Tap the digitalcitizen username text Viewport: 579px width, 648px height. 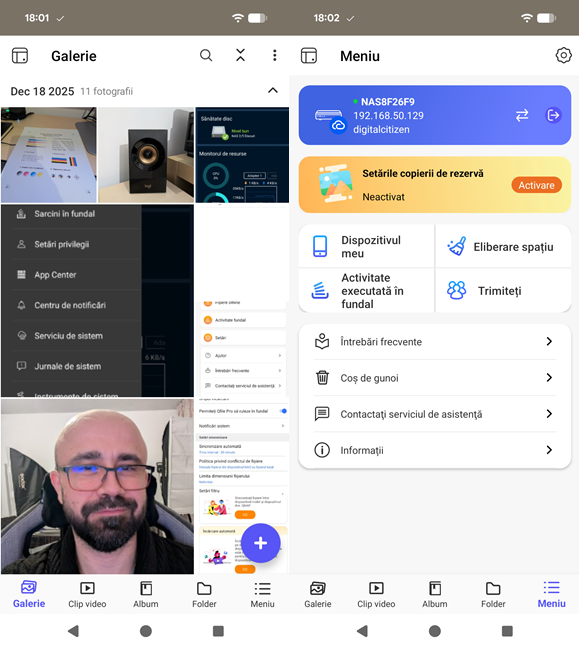[381, 129]
